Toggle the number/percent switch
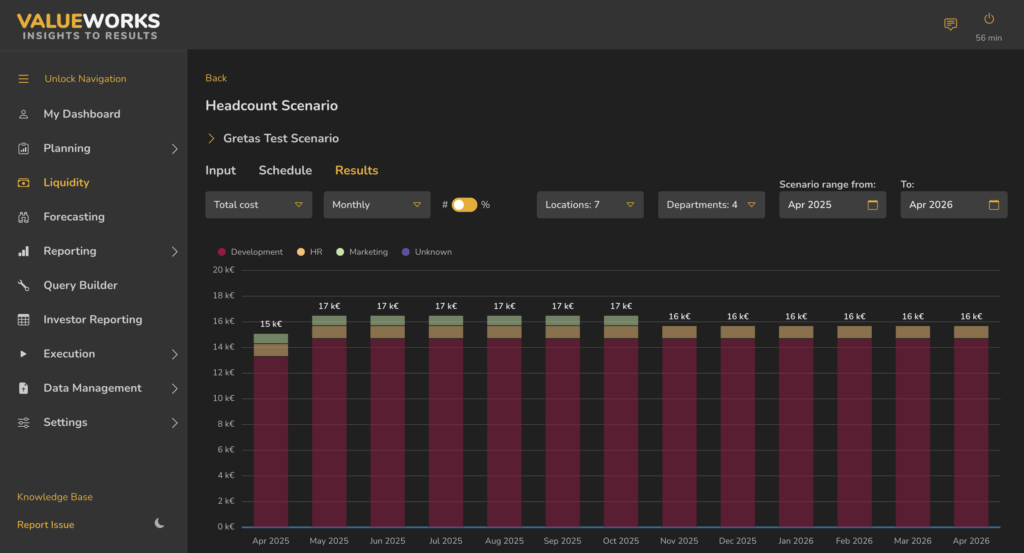Viewport: 1024px width, 553px height. tap(464, 205)
